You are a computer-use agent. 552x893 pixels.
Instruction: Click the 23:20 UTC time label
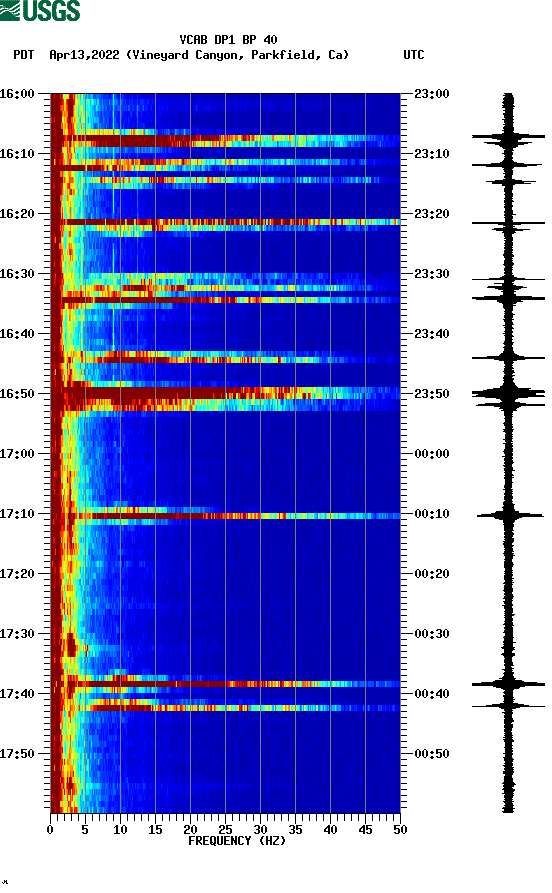point(432,214)
